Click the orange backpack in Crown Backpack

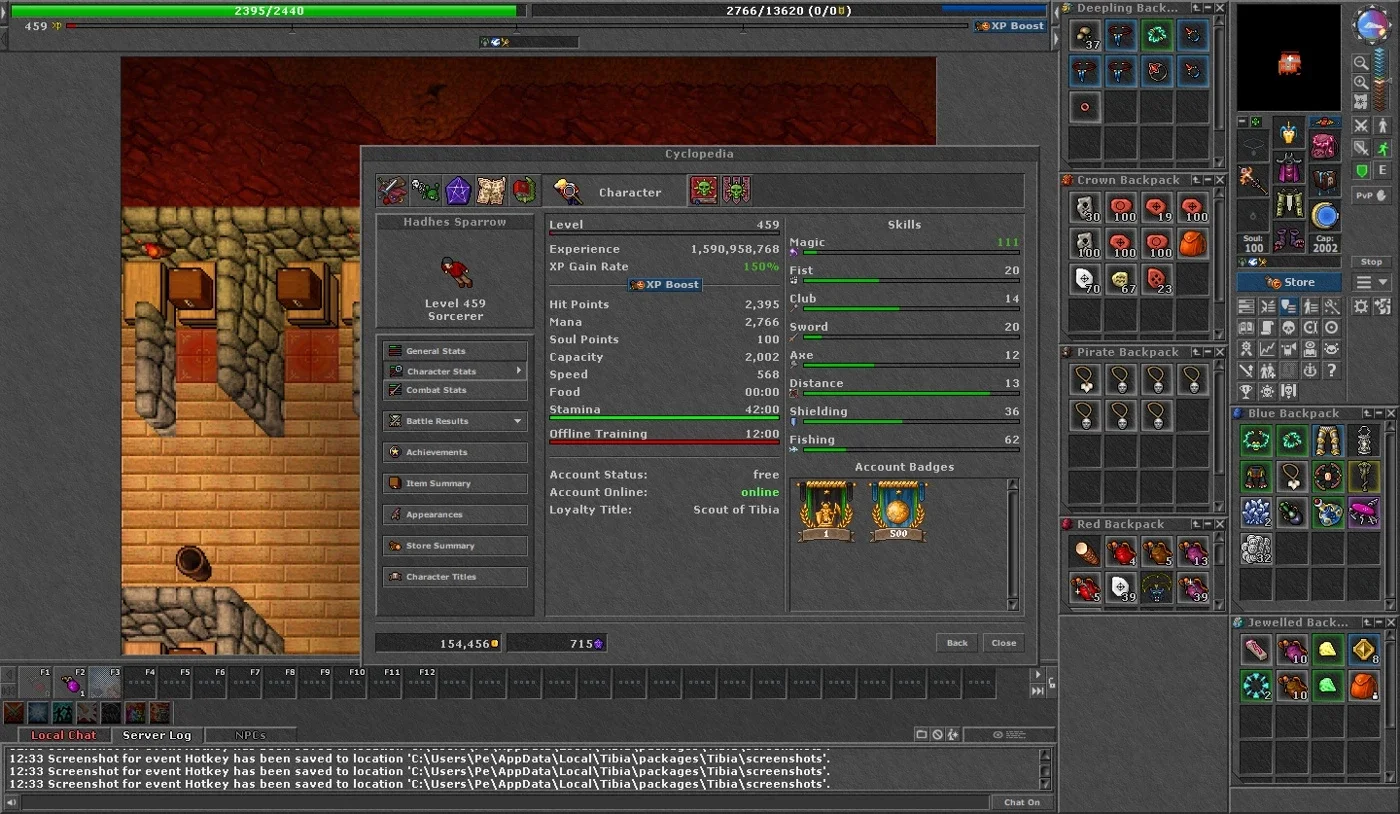[1193, 243]
